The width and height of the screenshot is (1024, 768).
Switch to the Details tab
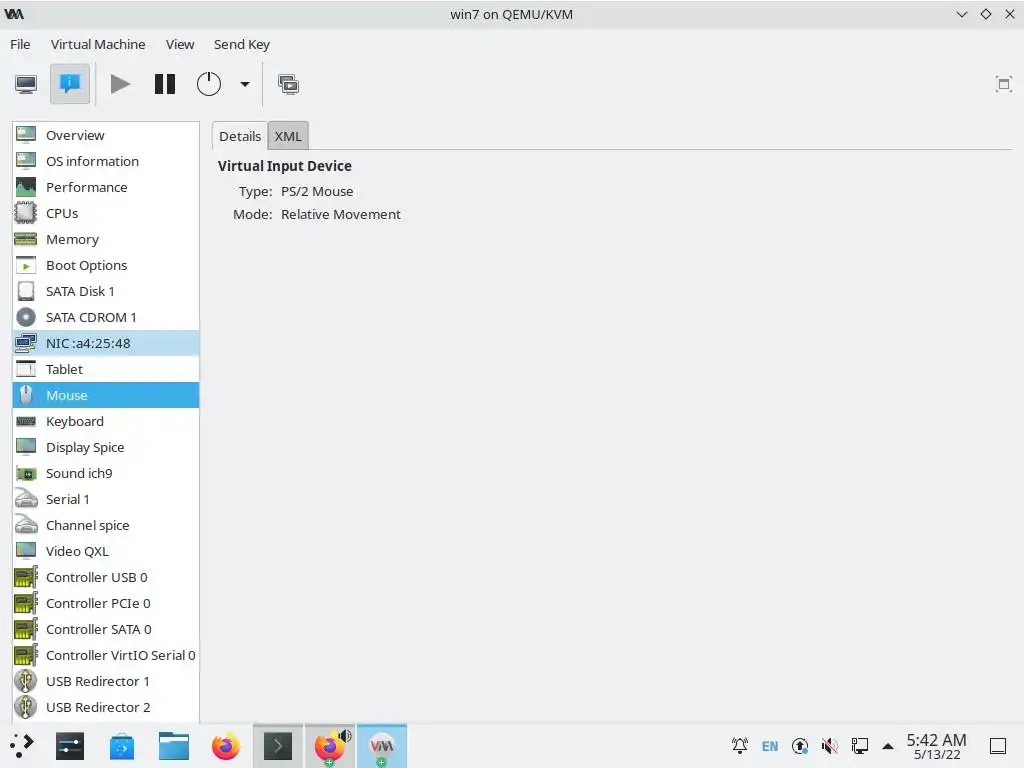coord(240,136)
